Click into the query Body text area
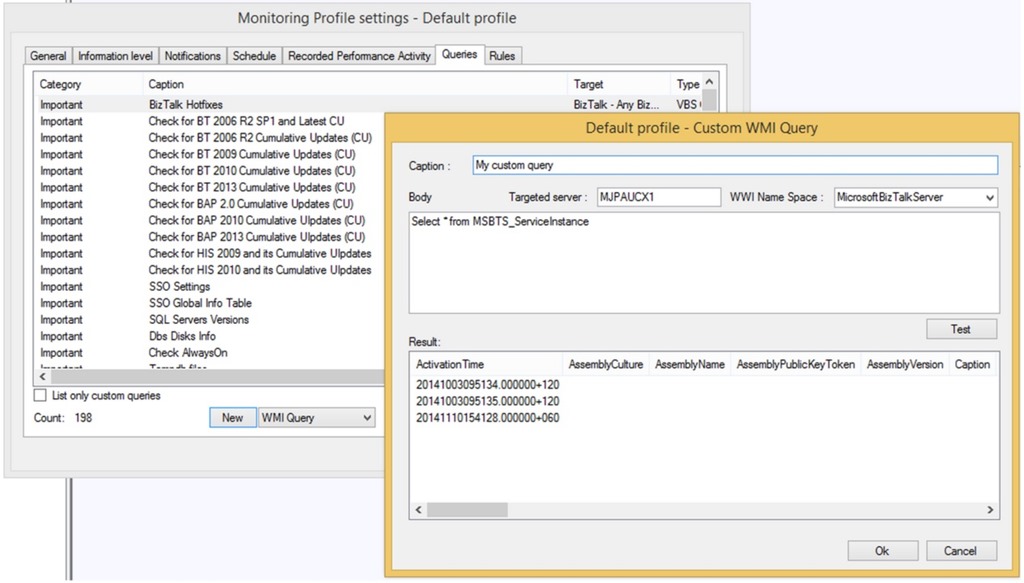 [704, 262]
